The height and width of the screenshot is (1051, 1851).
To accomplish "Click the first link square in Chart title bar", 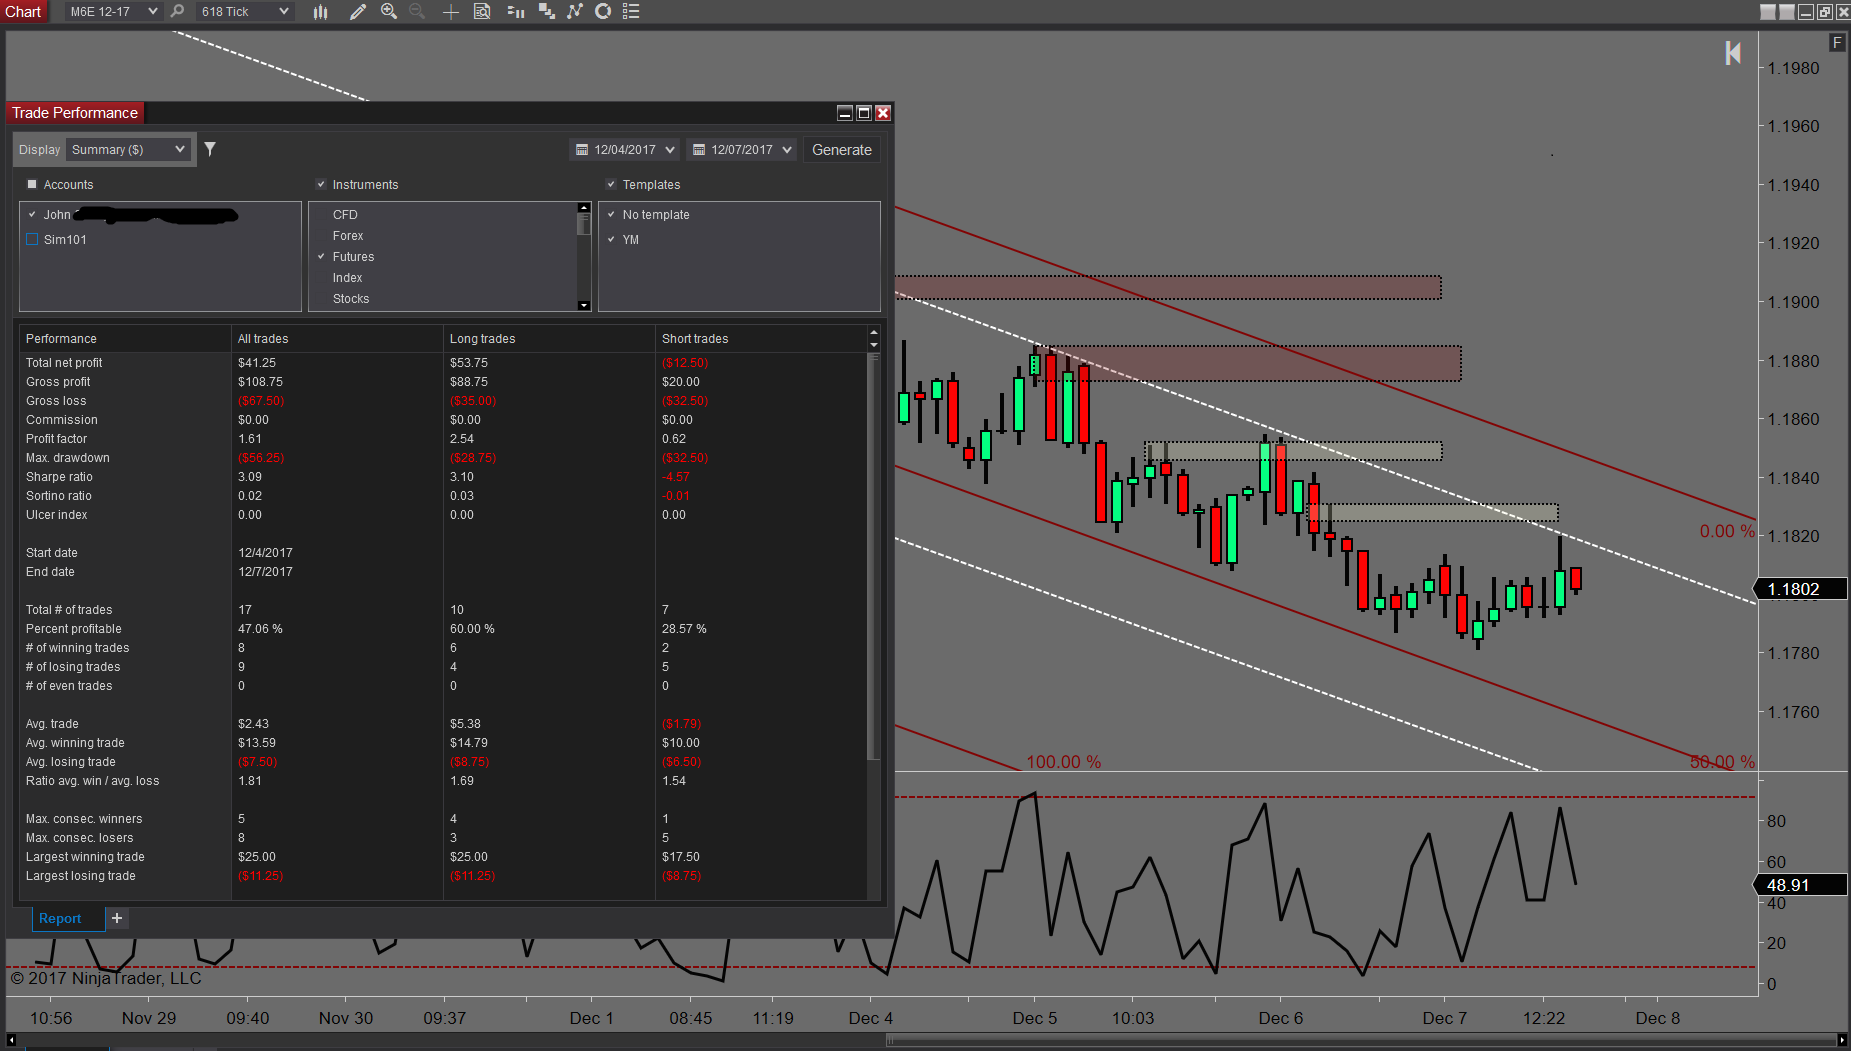I will 1768,12.
